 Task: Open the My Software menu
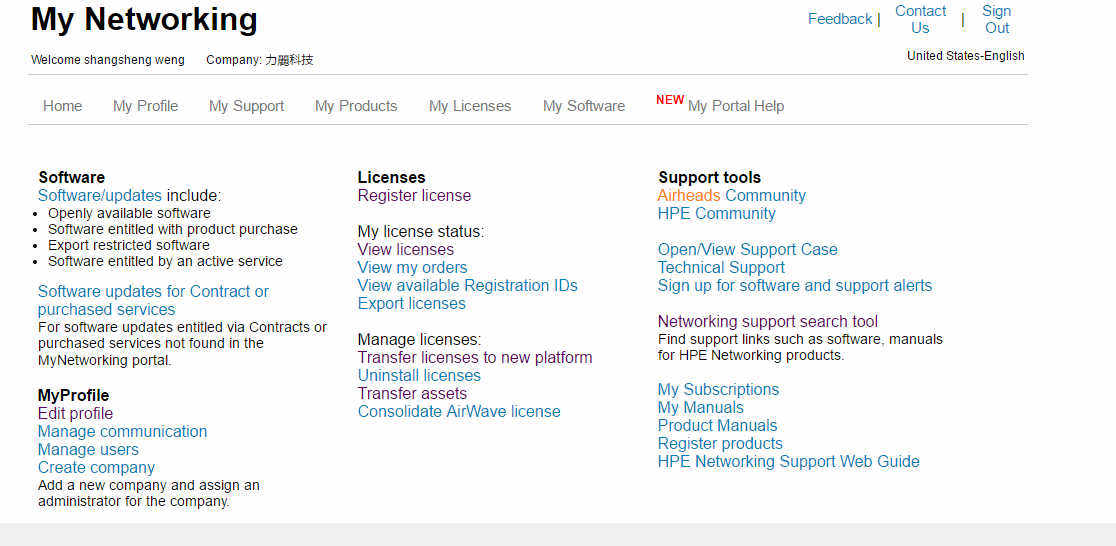tap(584, 106)
